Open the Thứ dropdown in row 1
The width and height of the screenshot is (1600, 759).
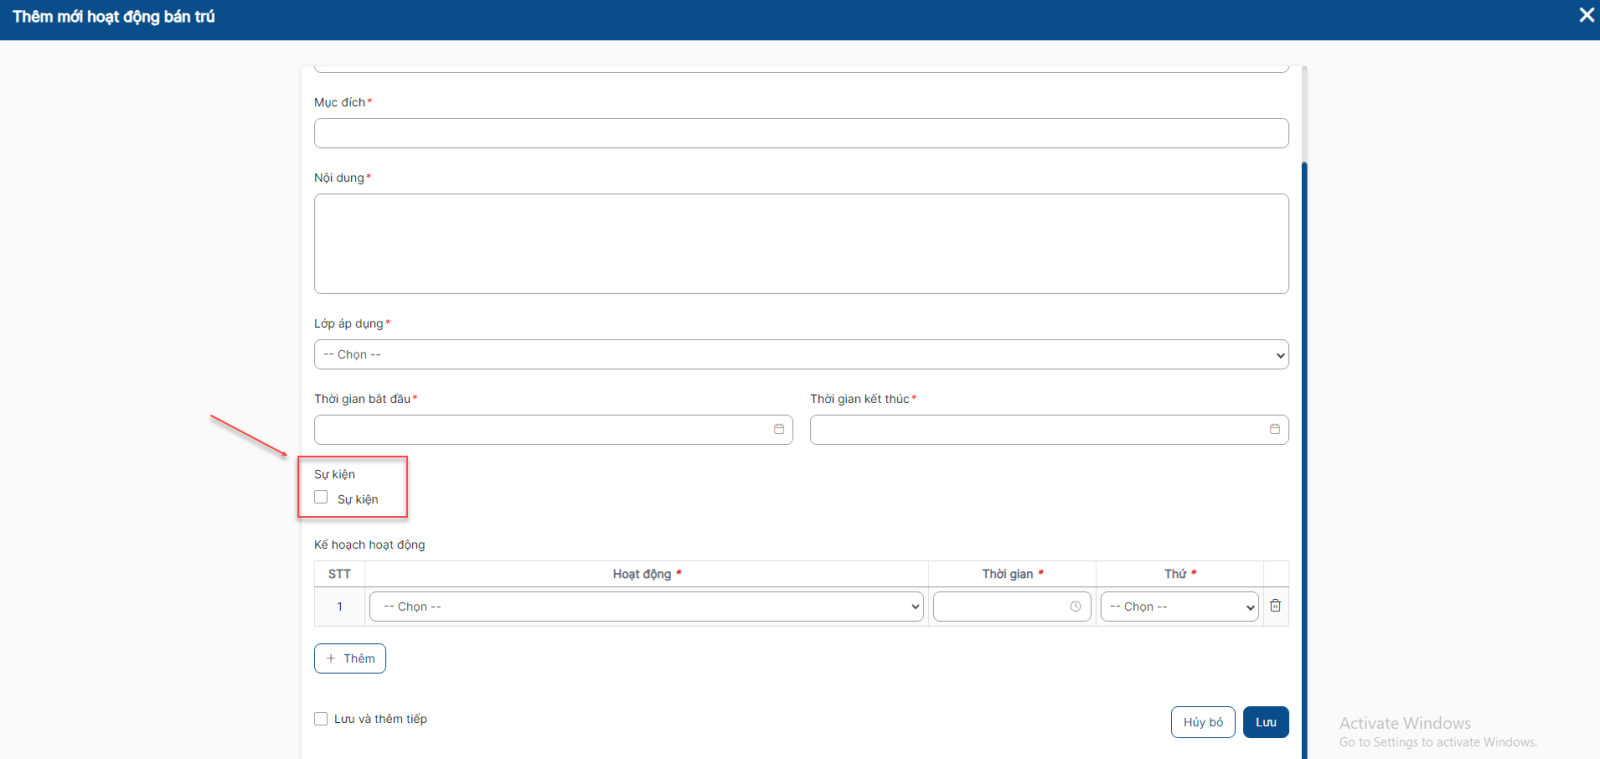1179,607
